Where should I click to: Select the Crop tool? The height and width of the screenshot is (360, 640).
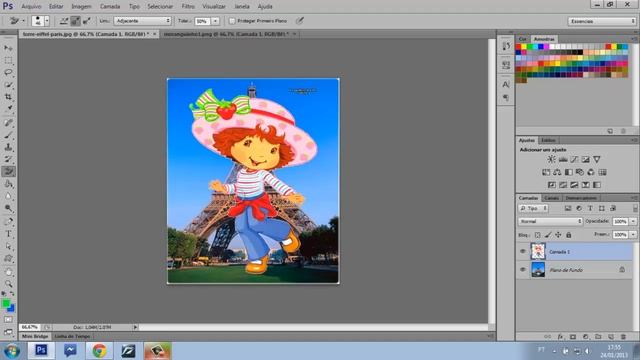click(x=8, y=97)
